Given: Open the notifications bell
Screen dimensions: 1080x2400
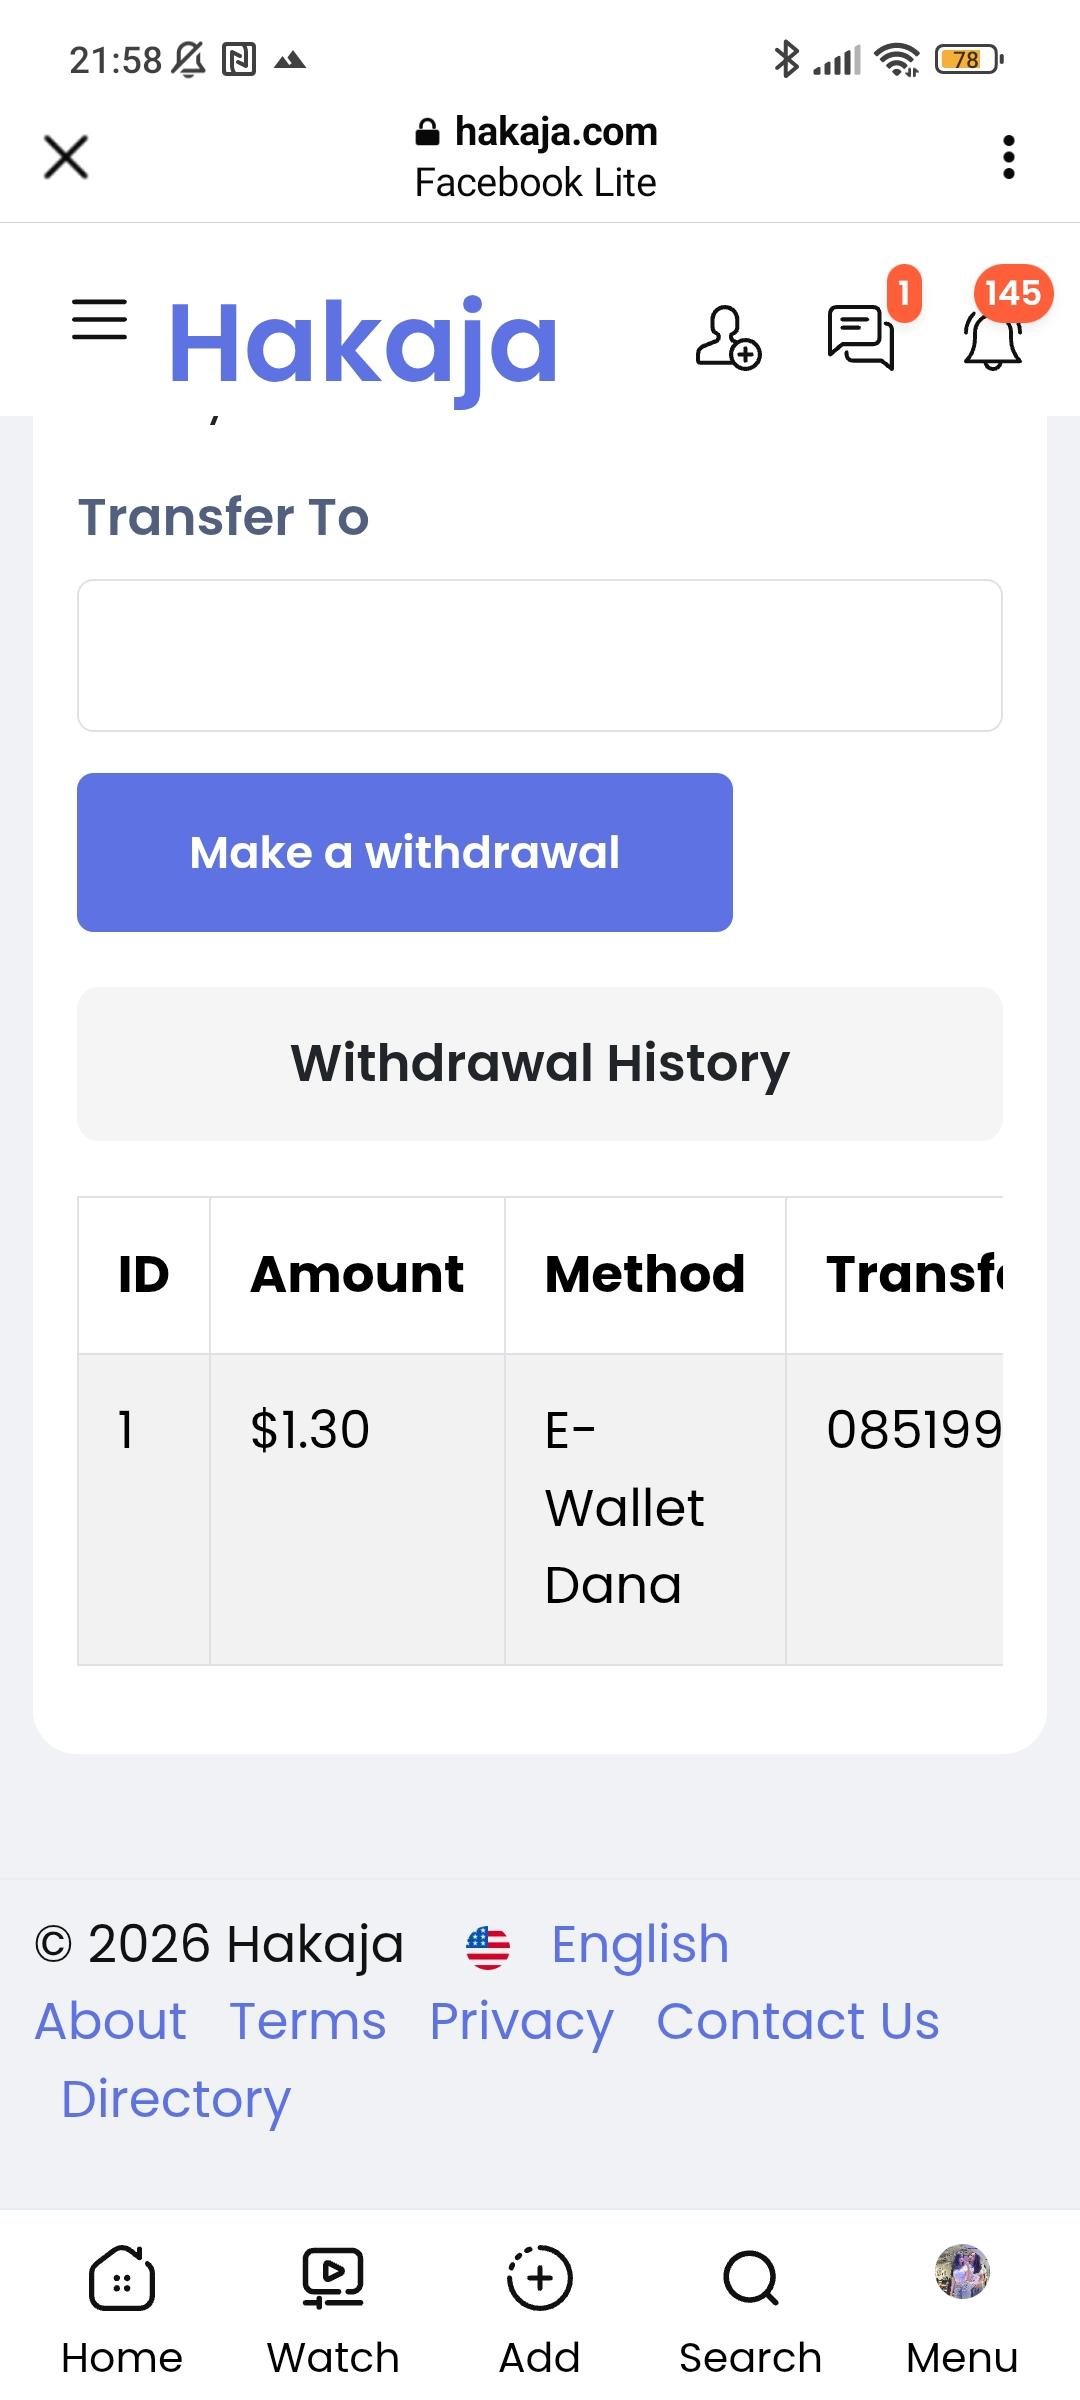Looking at the screenshot, I should (x=993, y=338).
